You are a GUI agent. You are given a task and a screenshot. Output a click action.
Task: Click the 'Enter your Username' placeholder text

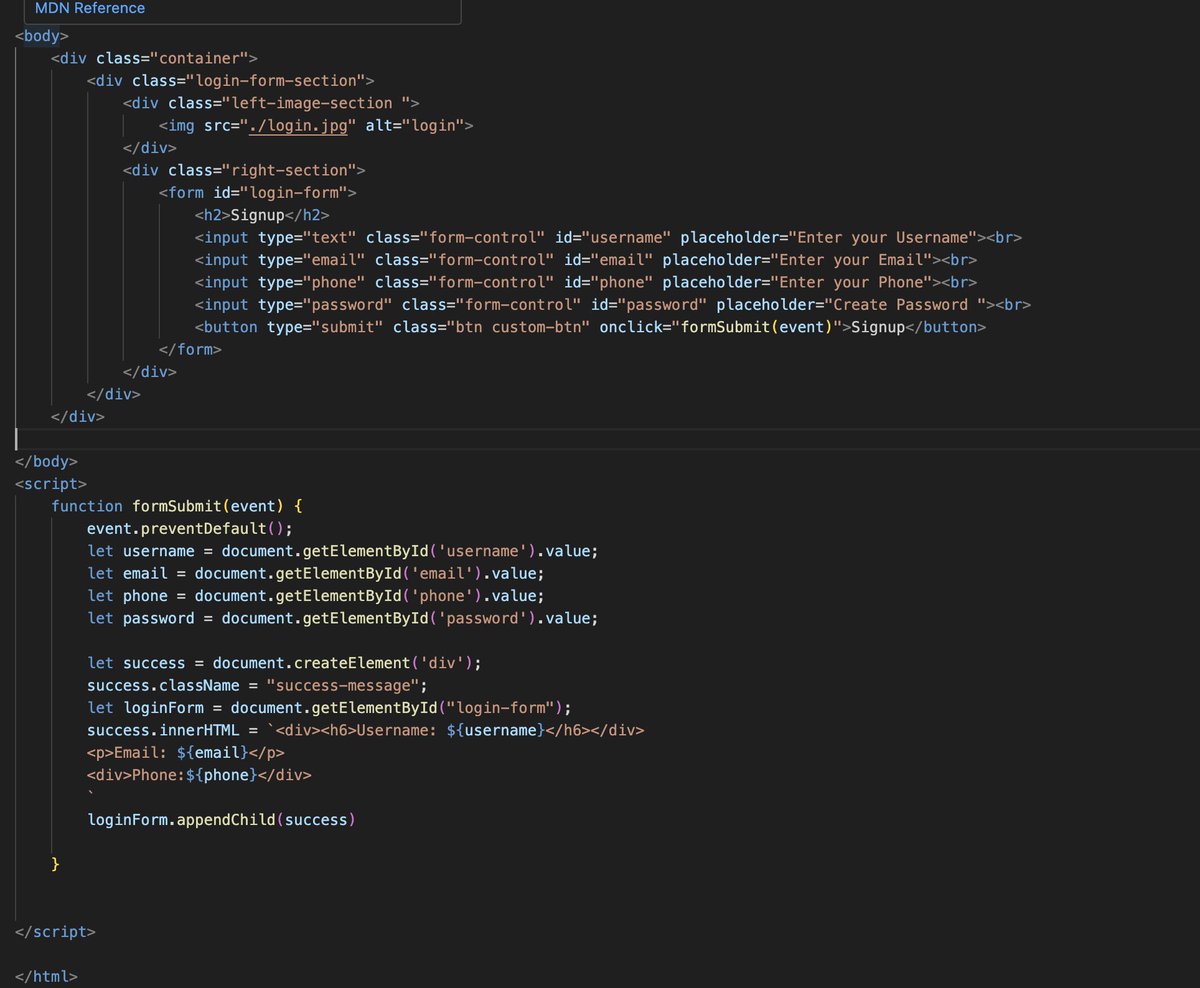(x=882, y=238)
